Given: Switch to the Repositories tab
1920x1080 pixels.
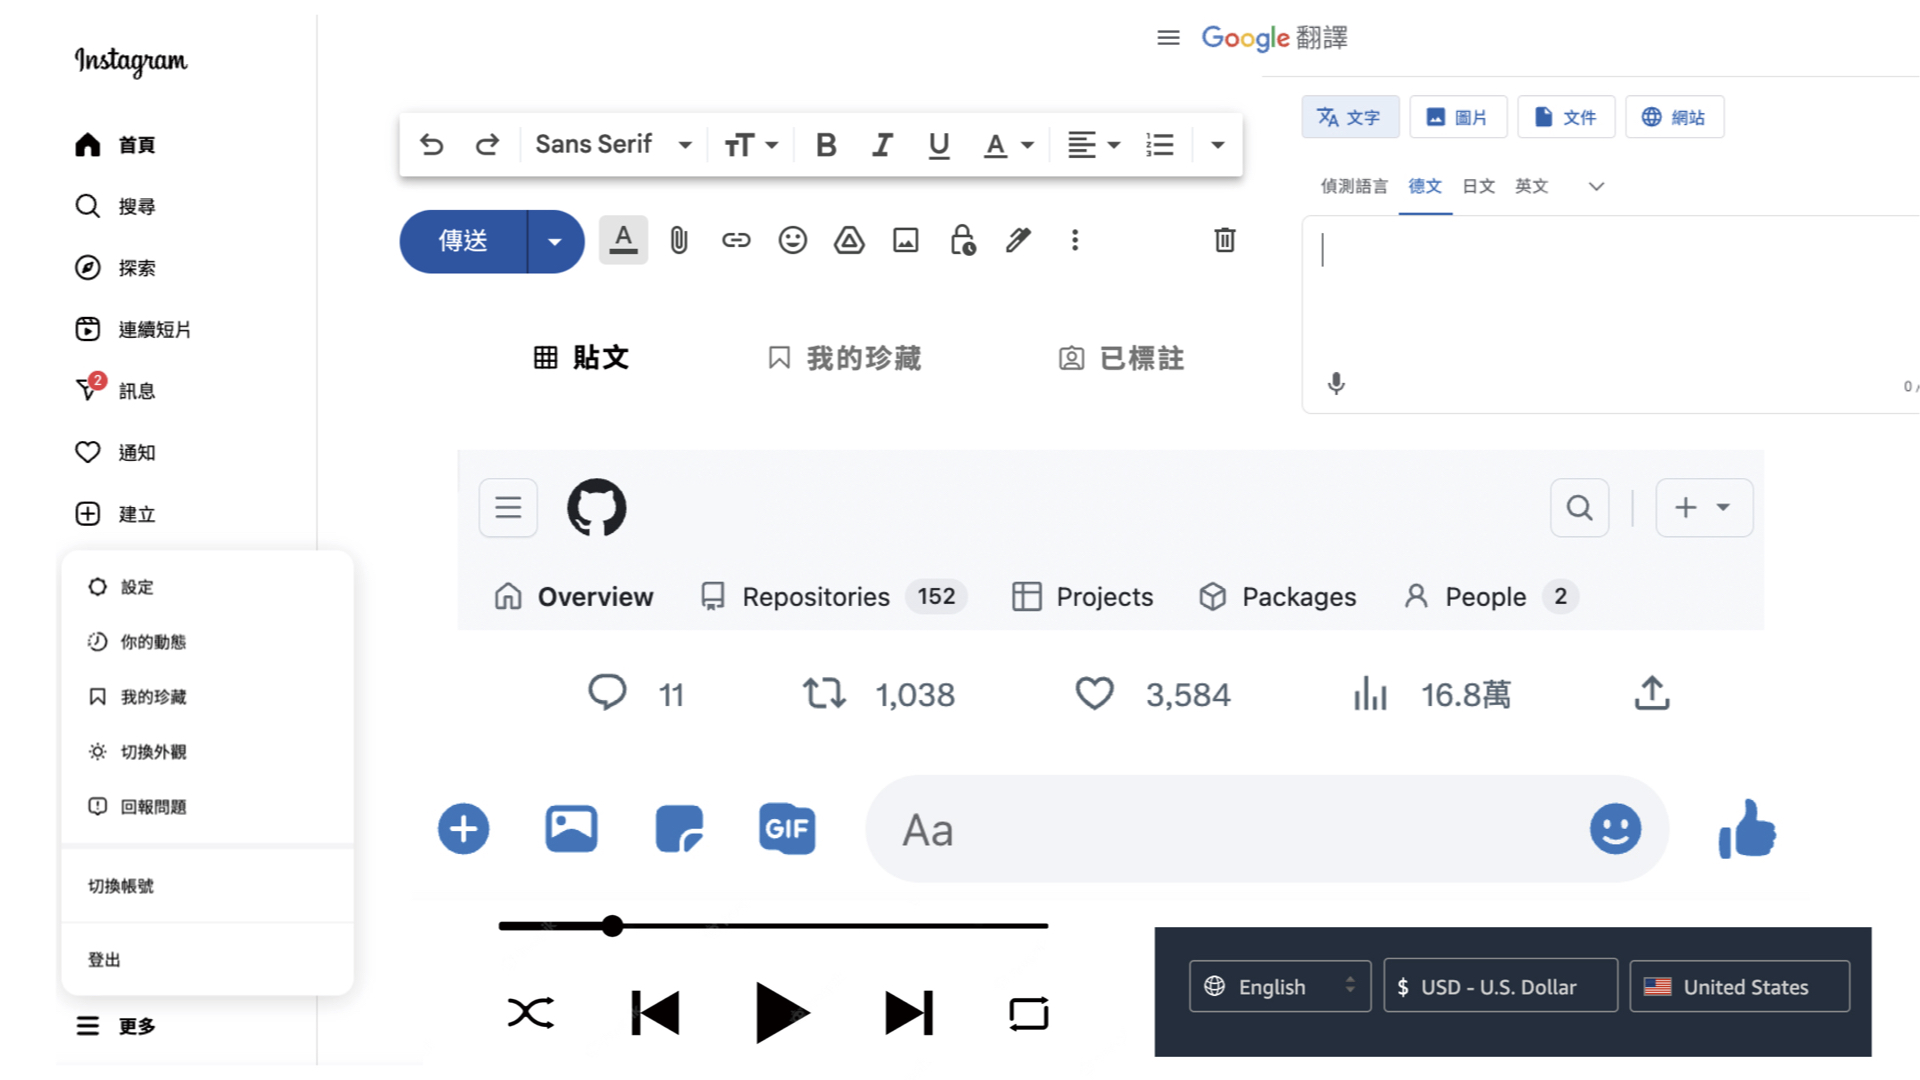Looking at the screenshot, I should tap(815, 597).
